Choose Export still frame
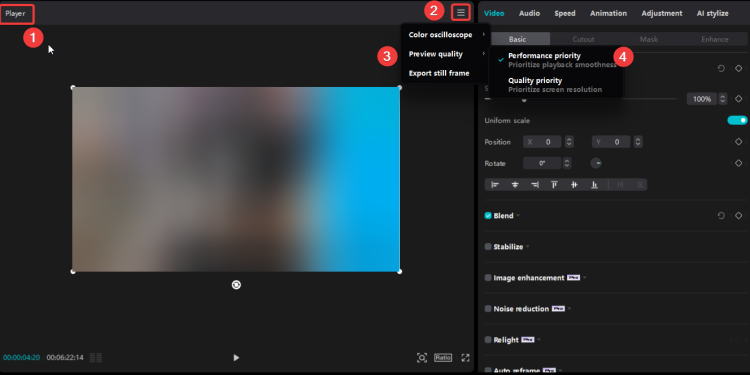The height and width of the screenshot is (375, 750). point(445,73)
